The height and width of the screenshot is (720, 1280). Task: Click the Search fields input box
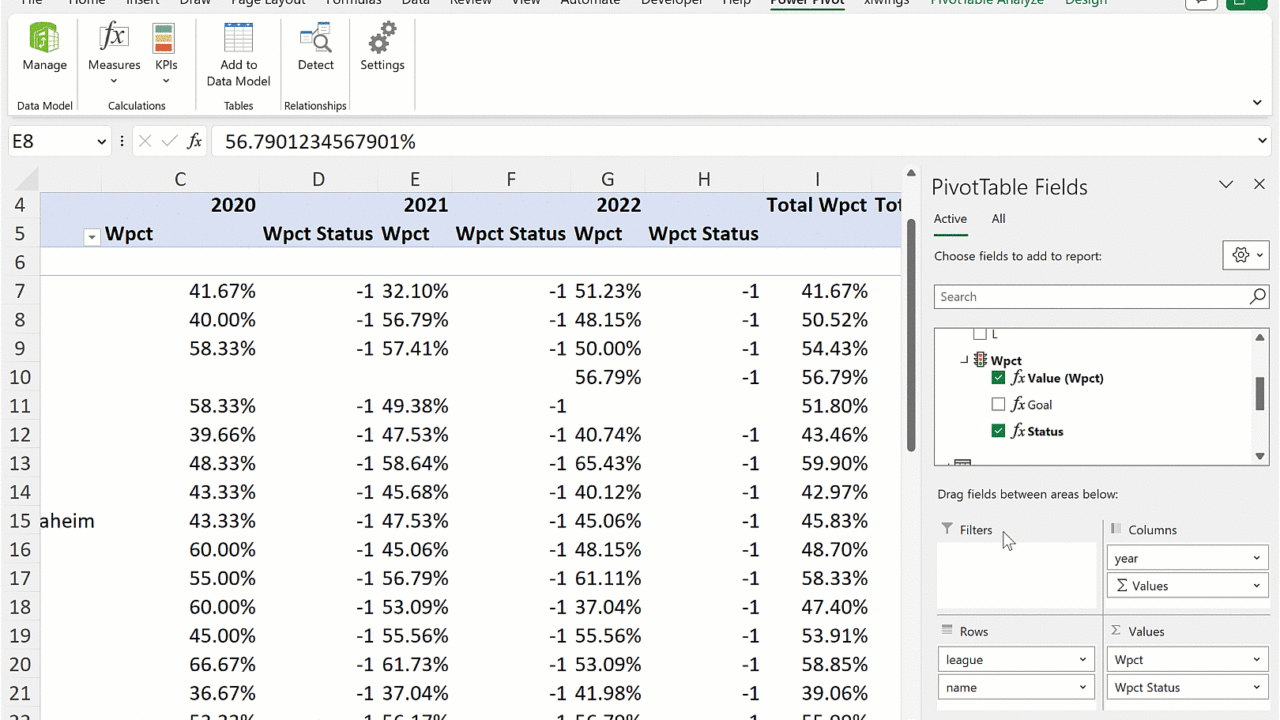coord(1090,297)
